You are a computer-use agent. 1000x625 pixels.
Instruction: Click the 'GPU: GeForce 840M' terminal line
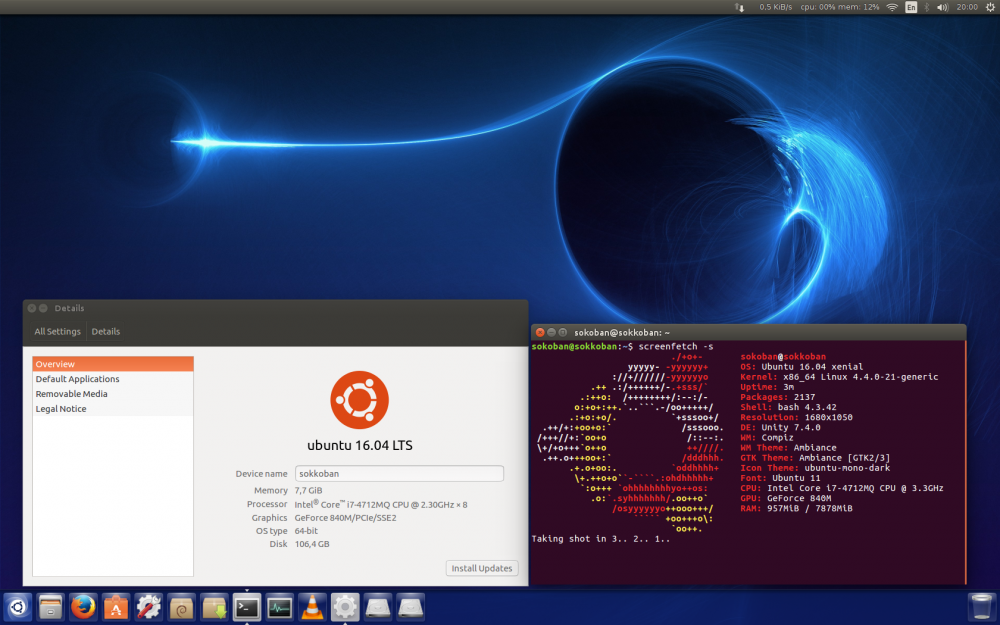[786, 498]
